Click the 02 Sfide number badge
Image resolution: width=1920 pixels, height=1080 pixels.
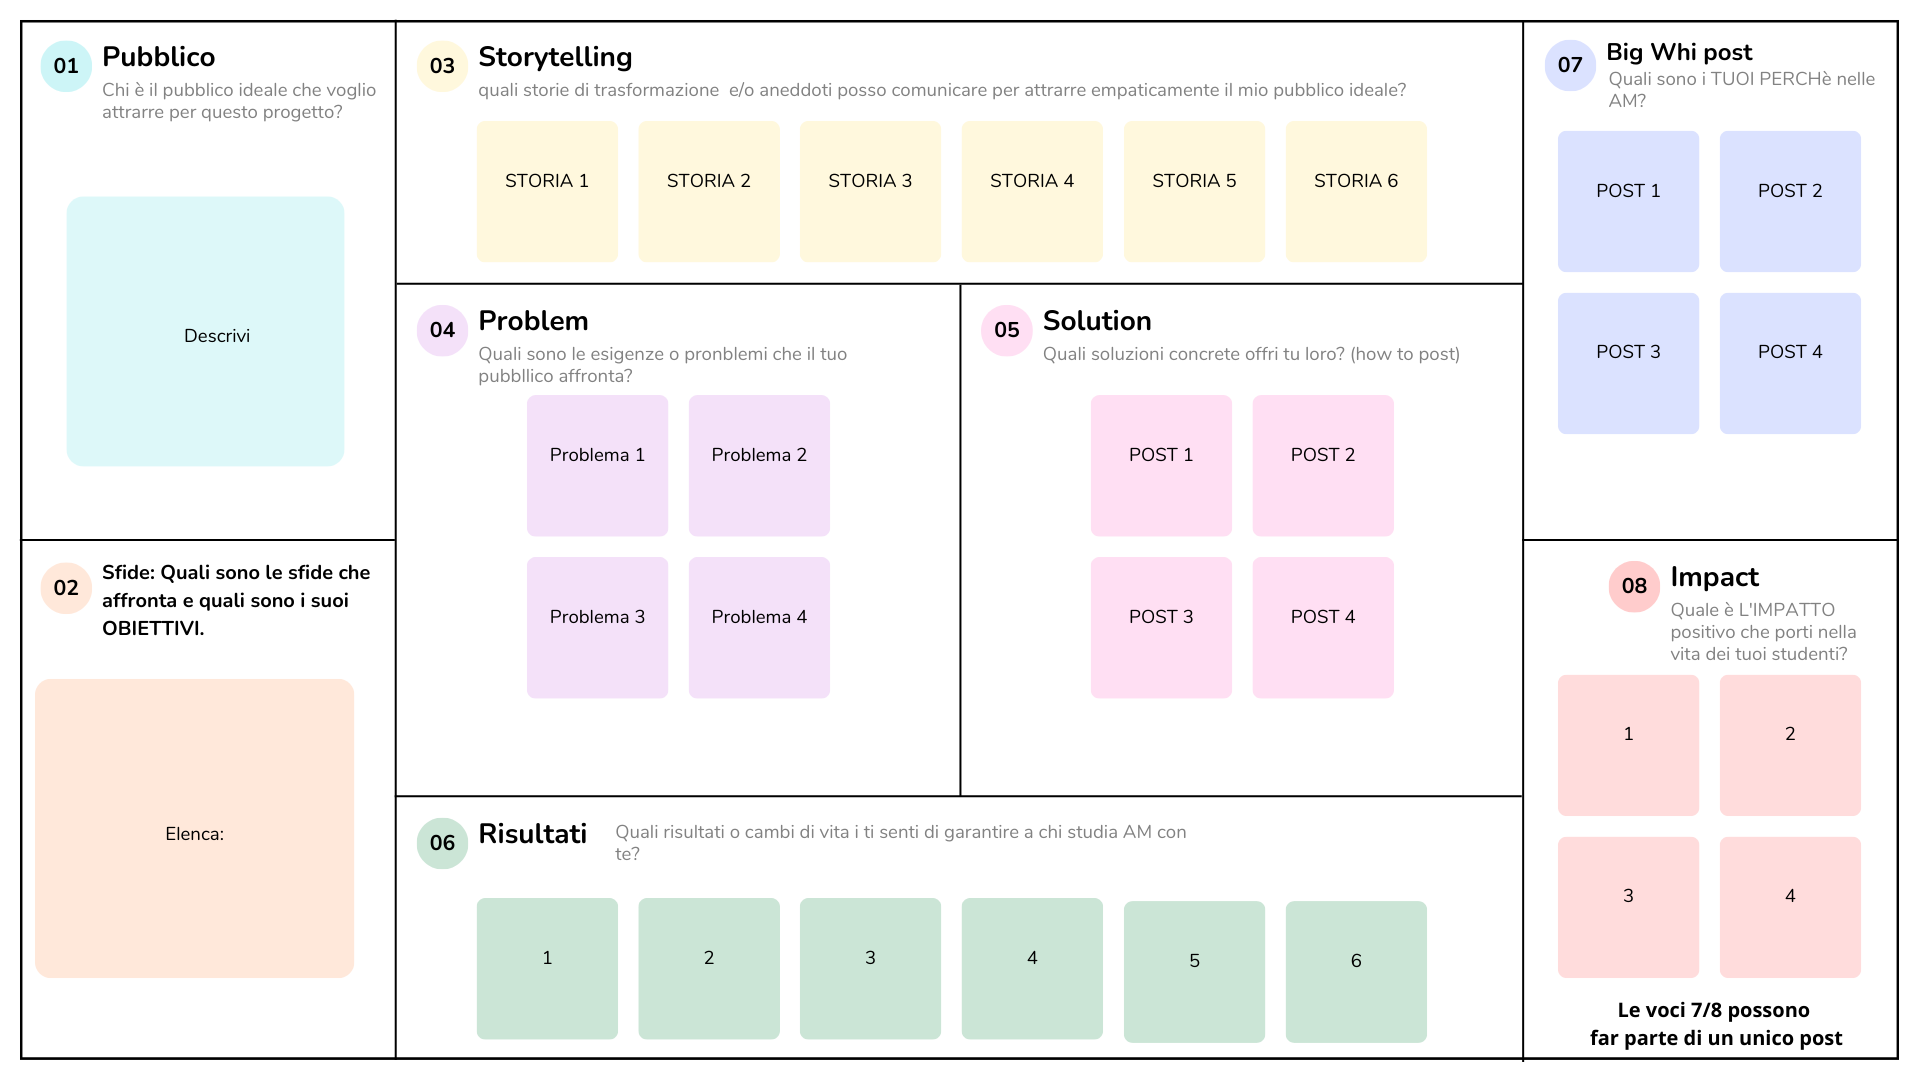click(x=66, y=588)
